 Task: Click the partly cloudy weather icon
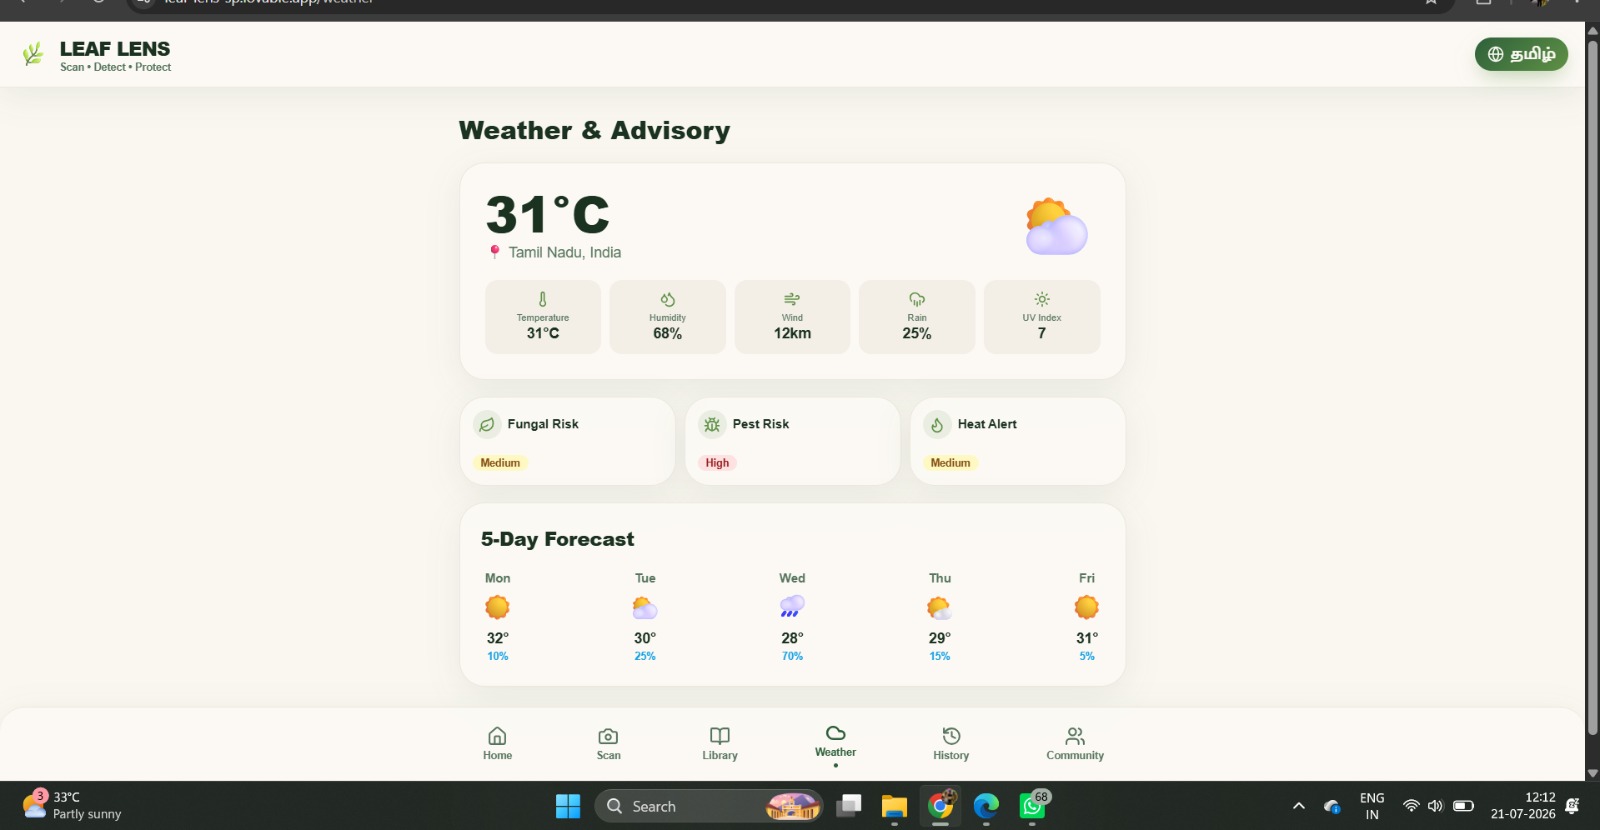pyautogui.click(x=1056, y=227)
